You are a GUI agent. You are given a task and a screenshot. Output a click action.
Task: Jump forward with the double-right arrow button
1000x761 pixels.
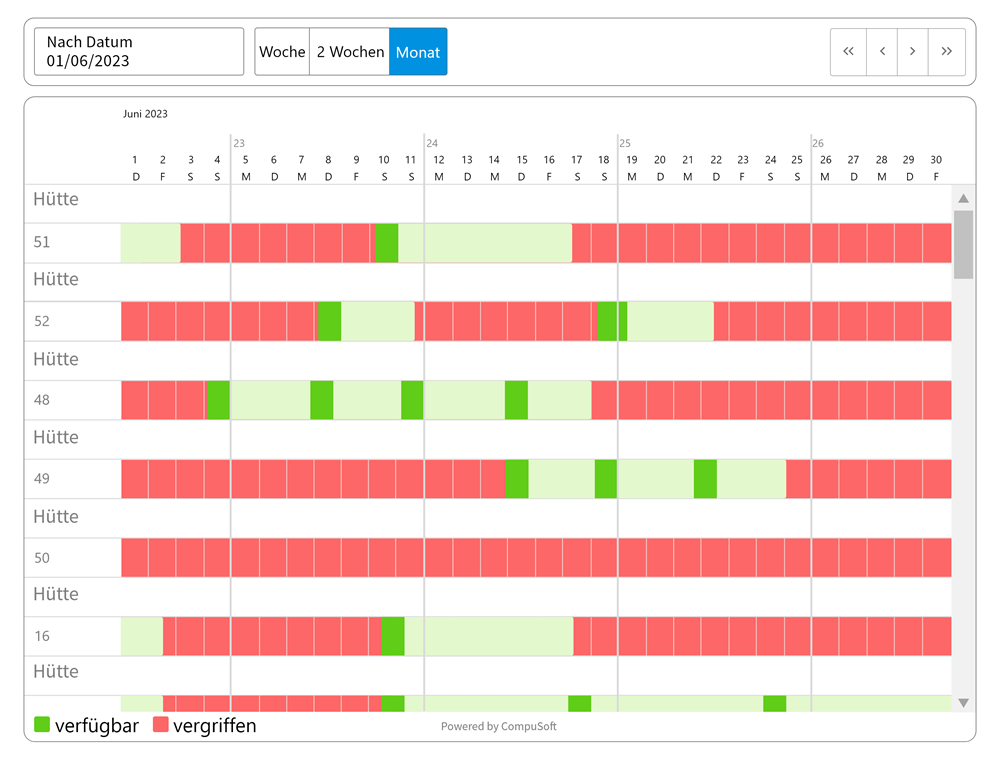point(946,52)
